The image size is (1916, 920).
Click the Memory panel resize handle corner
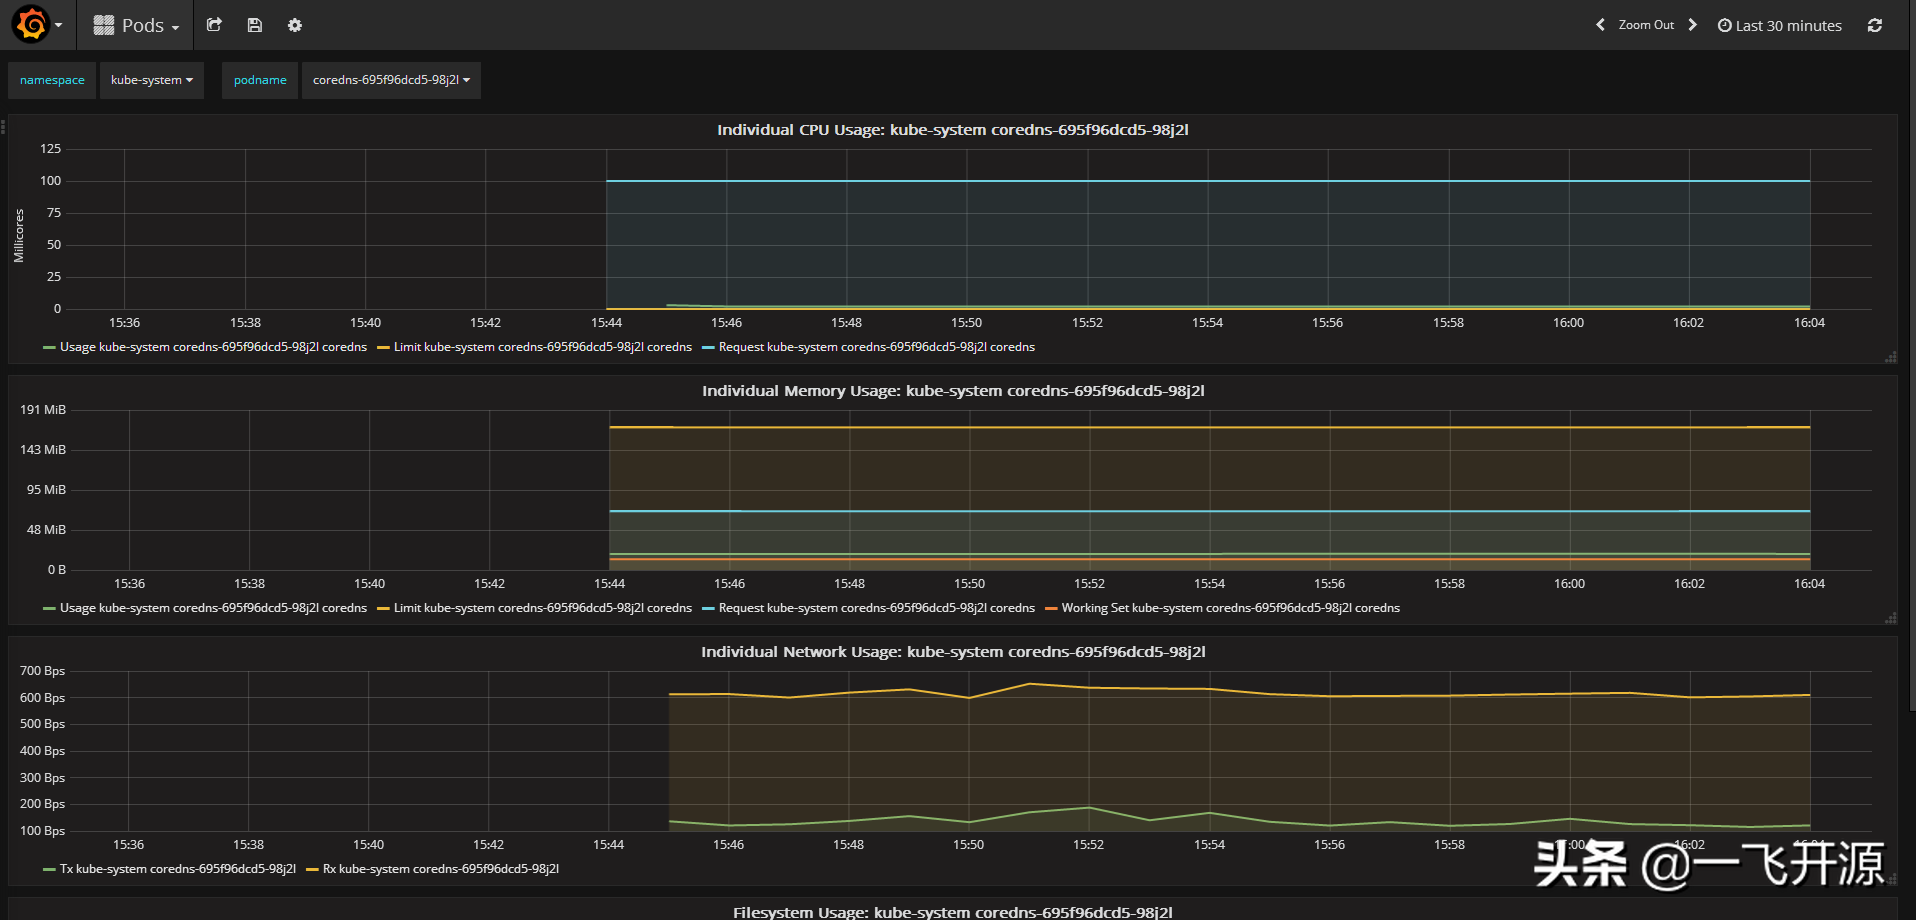click(1890, 618)
